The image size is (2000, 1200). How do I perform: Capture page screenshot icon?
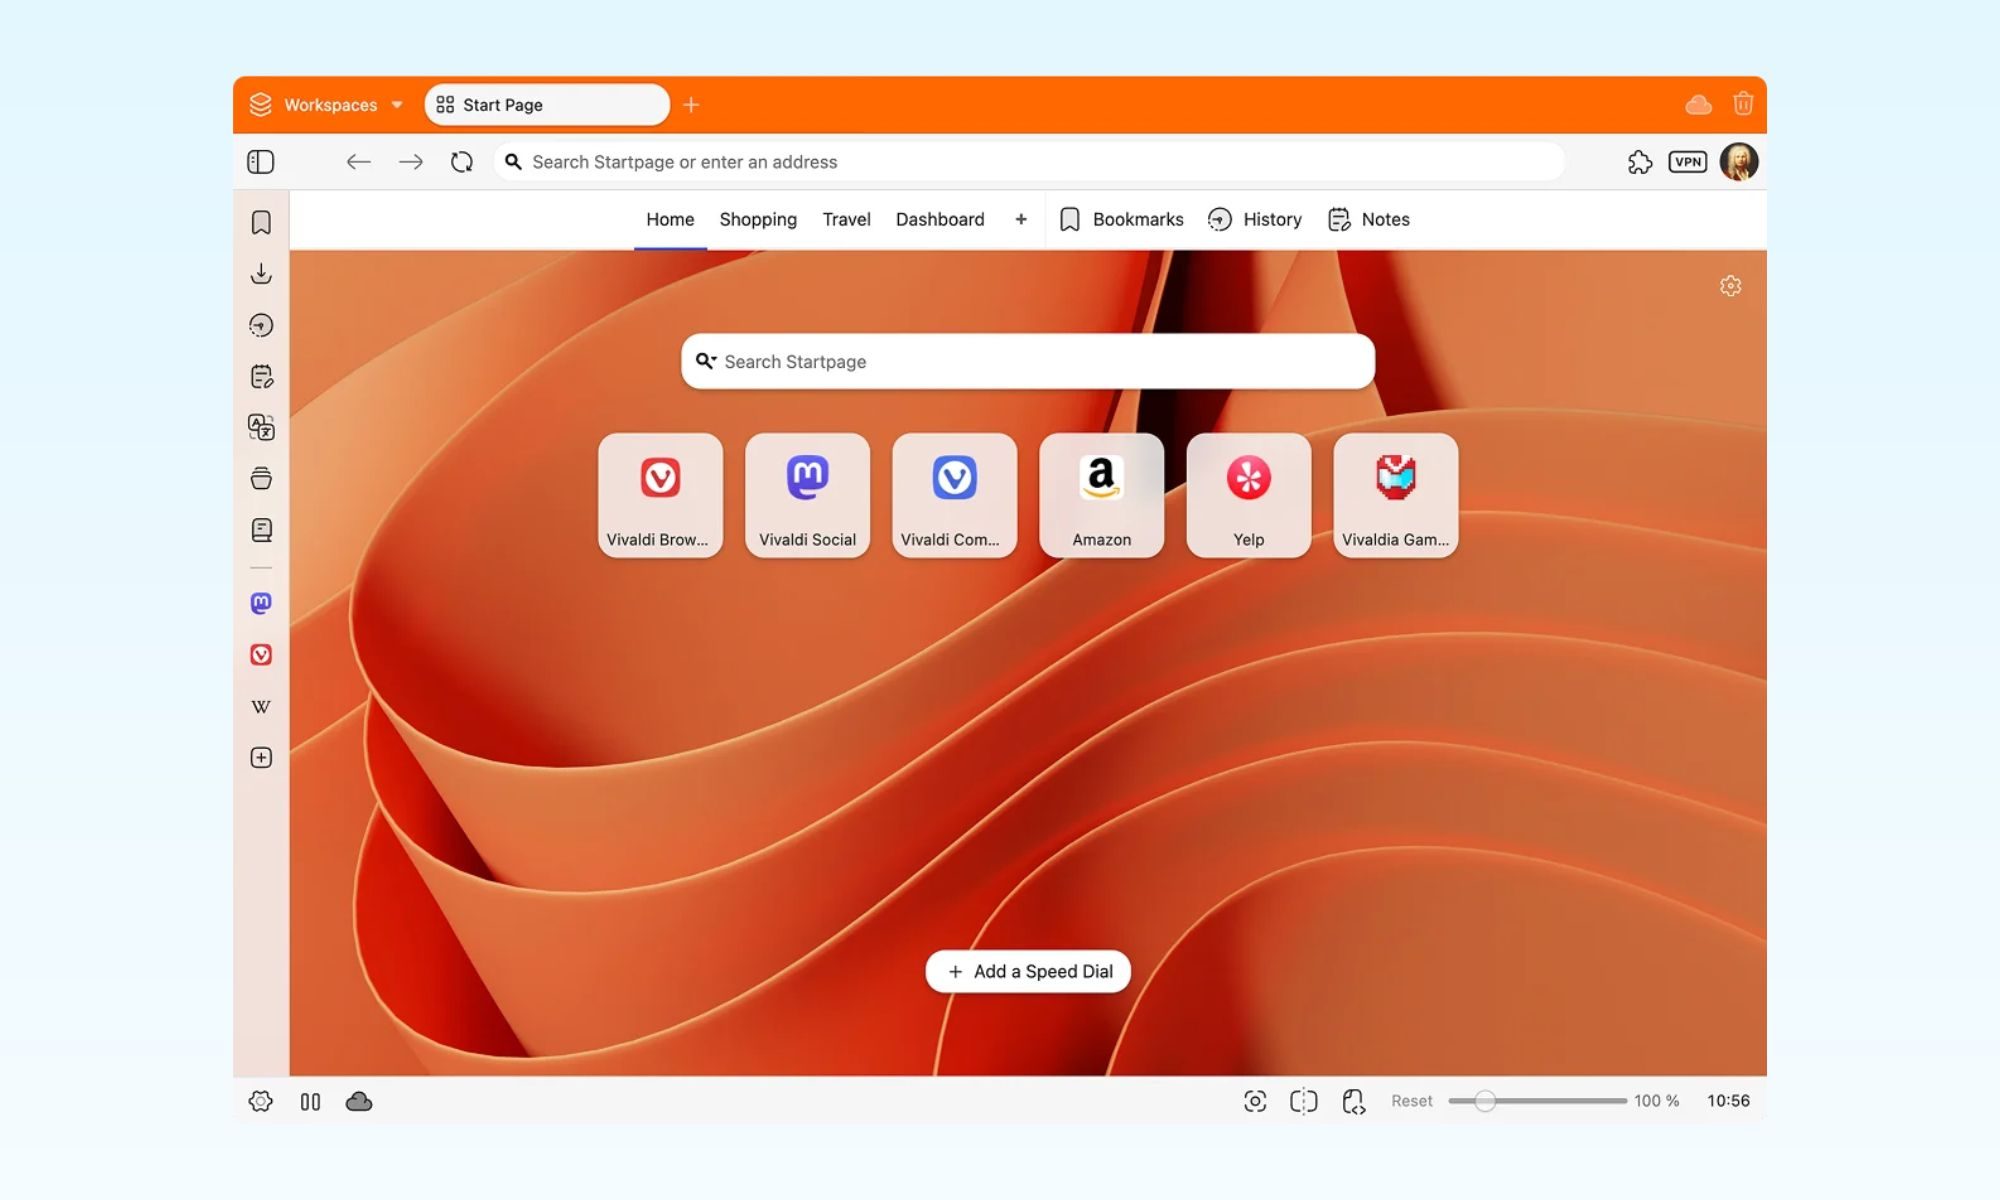(1255, 1101)
